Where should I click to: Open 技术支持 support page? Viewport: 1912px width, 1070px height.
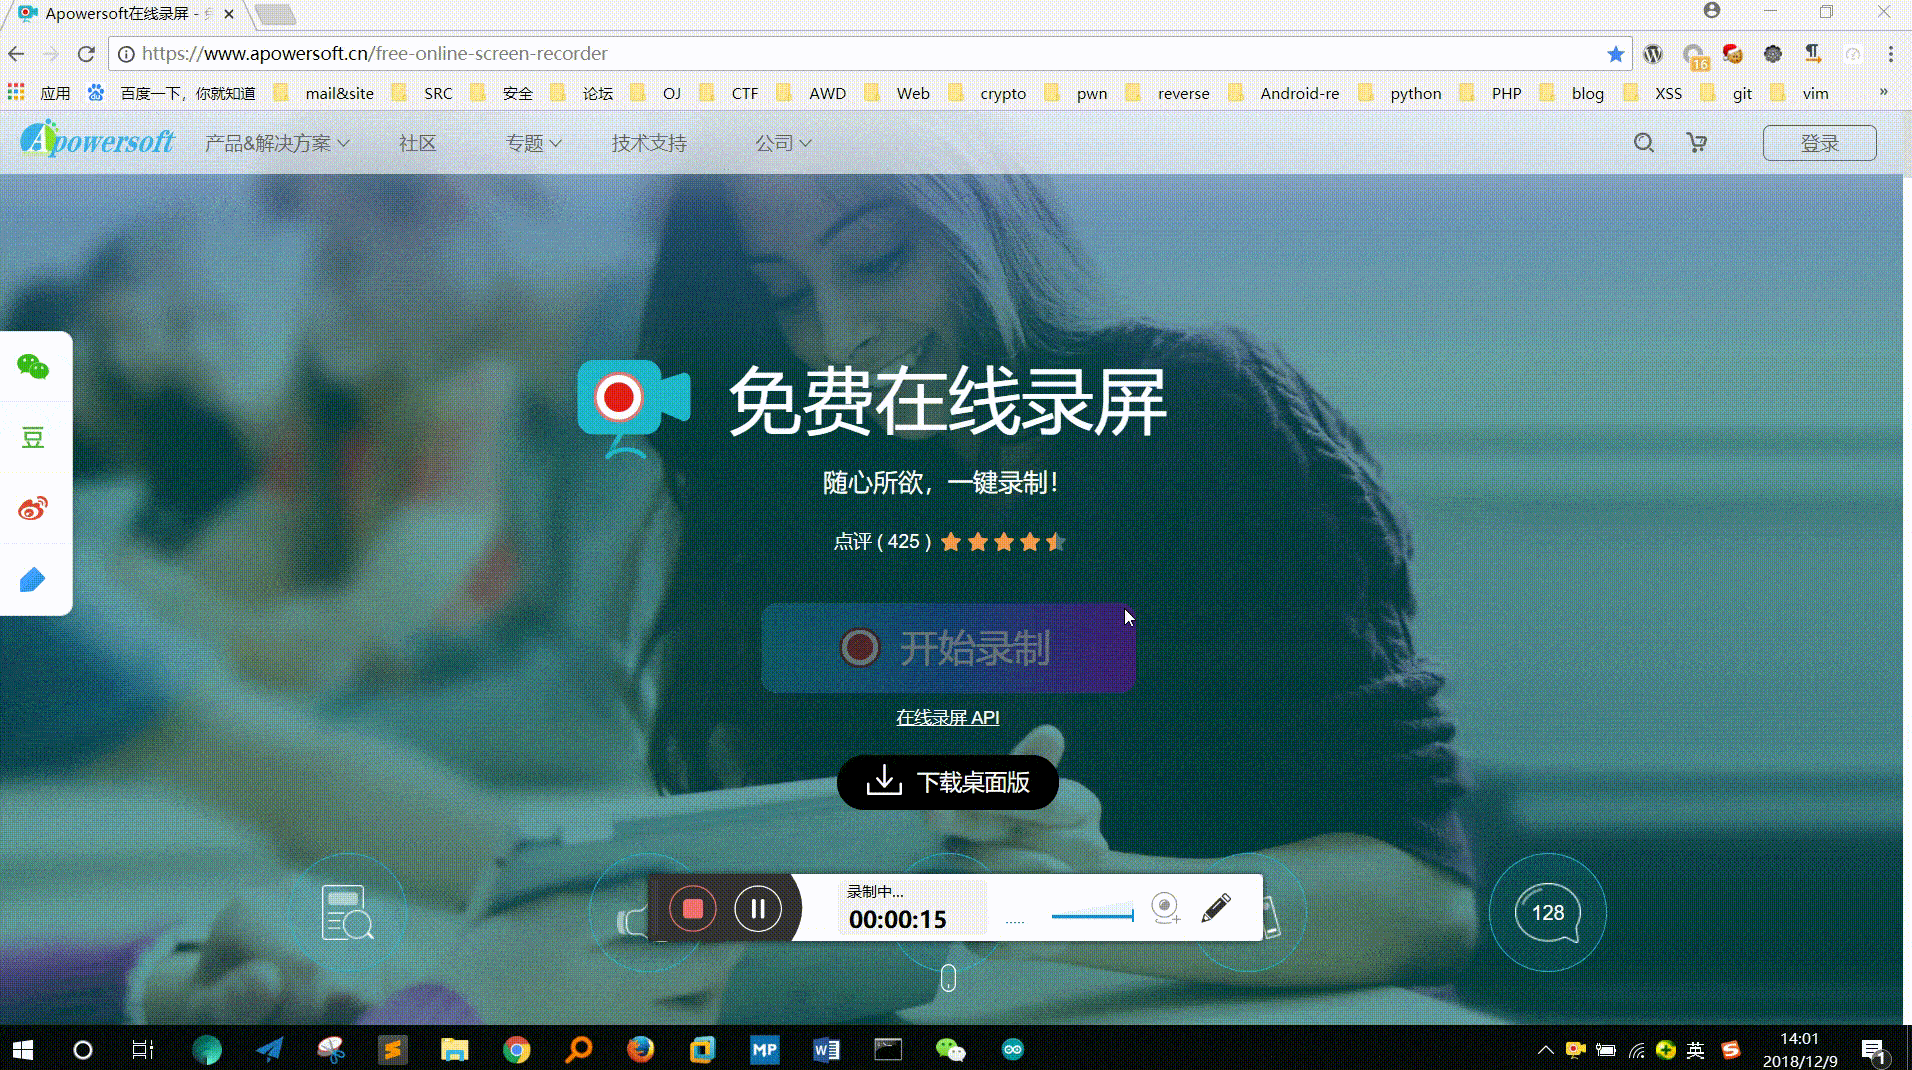(x=649, y=143)
